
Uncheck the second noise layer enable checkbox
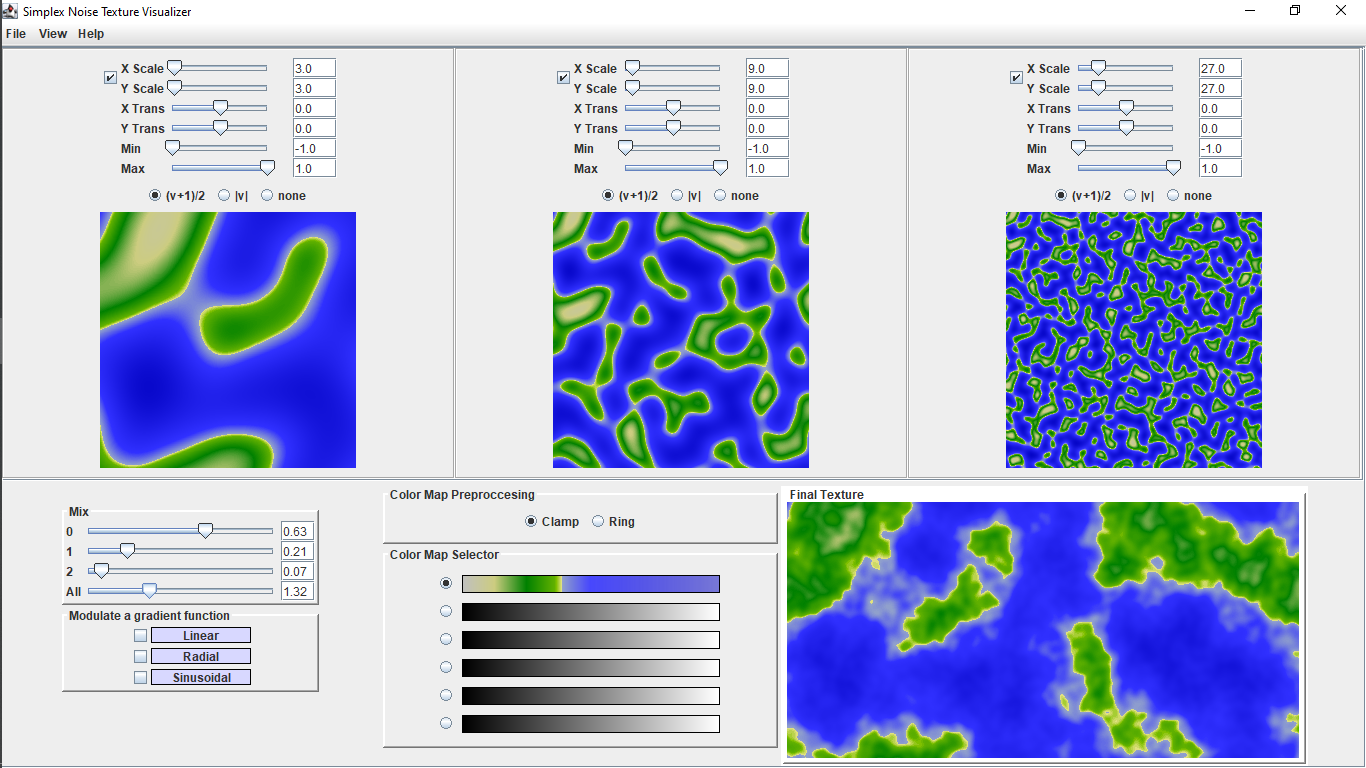[563, 78]
